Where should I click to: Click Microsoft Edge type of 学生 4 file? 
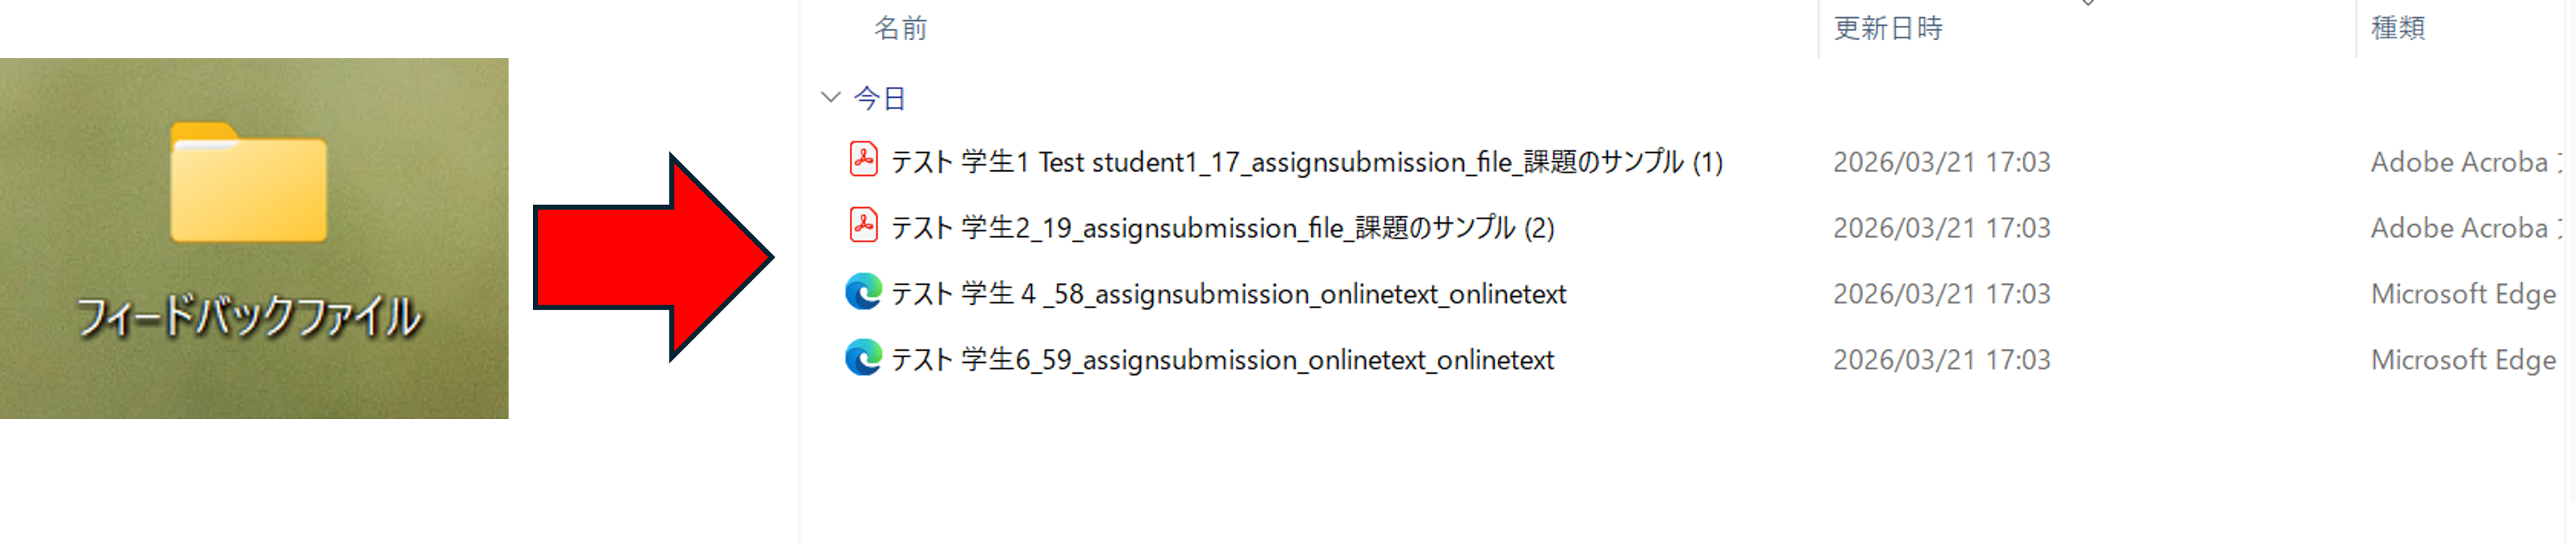2462,294
